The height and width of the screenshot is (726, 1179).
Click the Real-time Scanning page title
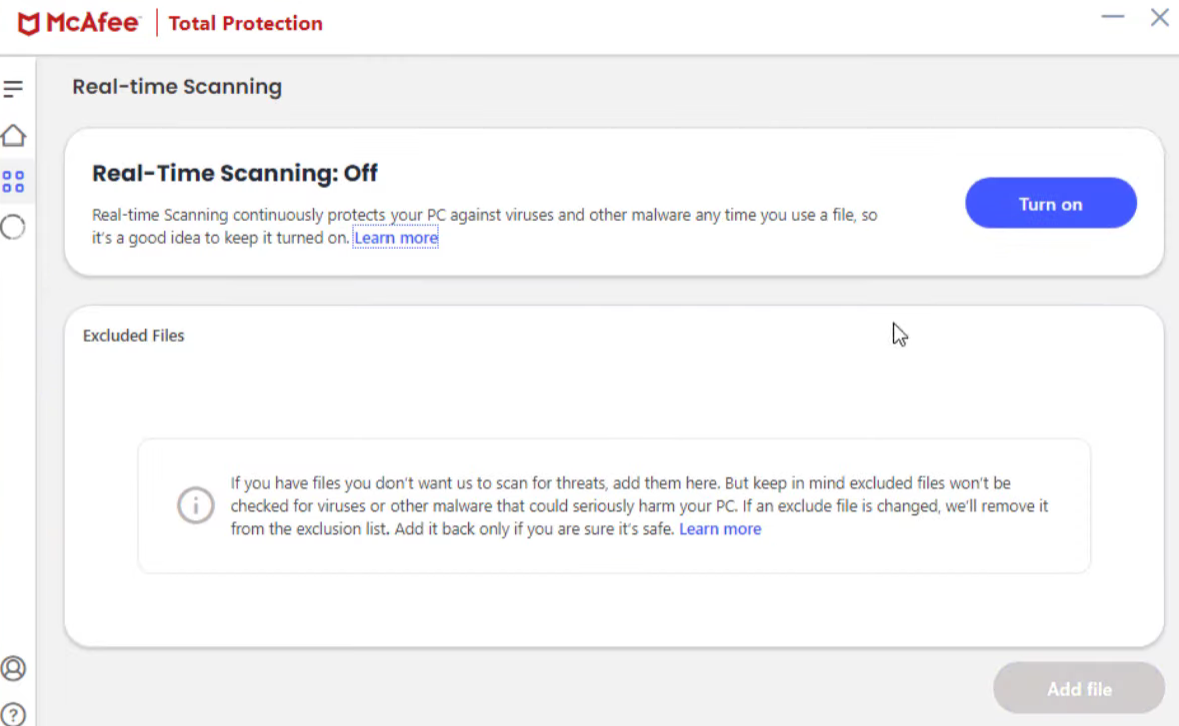(176, 87)
